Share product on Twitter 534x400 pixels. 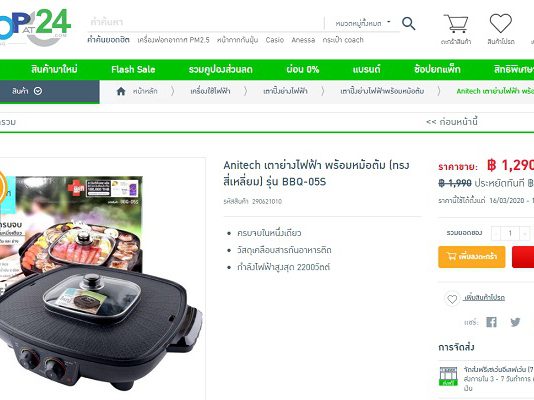[x=515, y=322]
